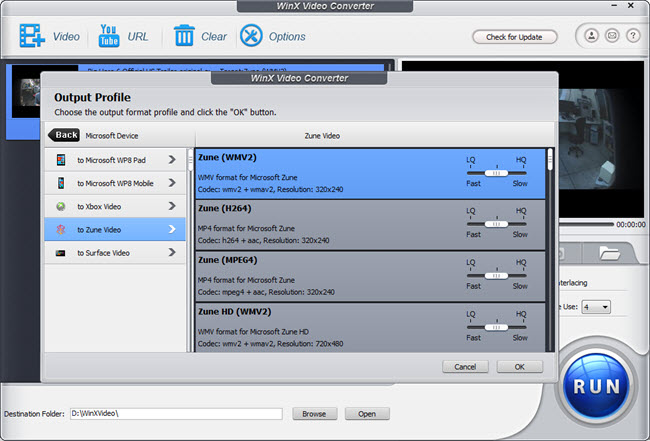Select to Microsoft WP8 Mobile category
The height and width of the screenshot is (441, 650).
point(115,183)
